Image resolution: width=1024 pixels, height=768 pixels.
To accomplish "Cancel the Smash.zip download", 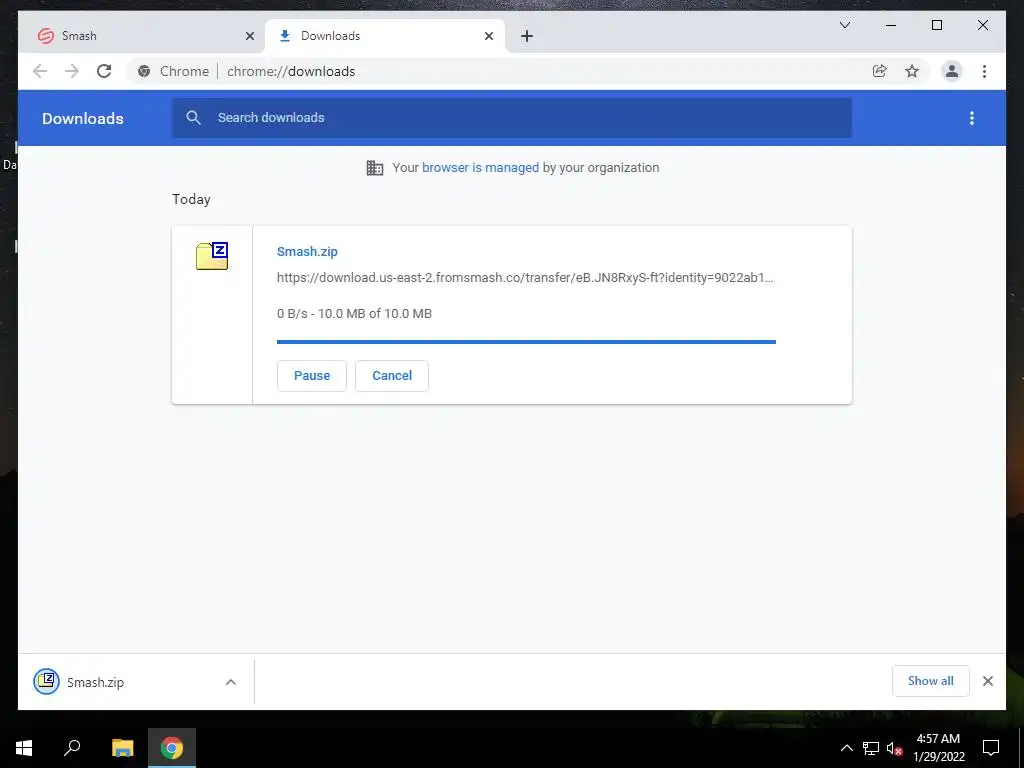I will [x=392, y=376].
